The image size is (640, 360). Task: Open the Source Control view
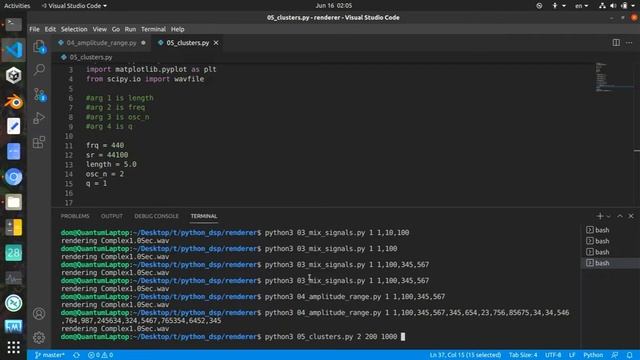point(39,95)
